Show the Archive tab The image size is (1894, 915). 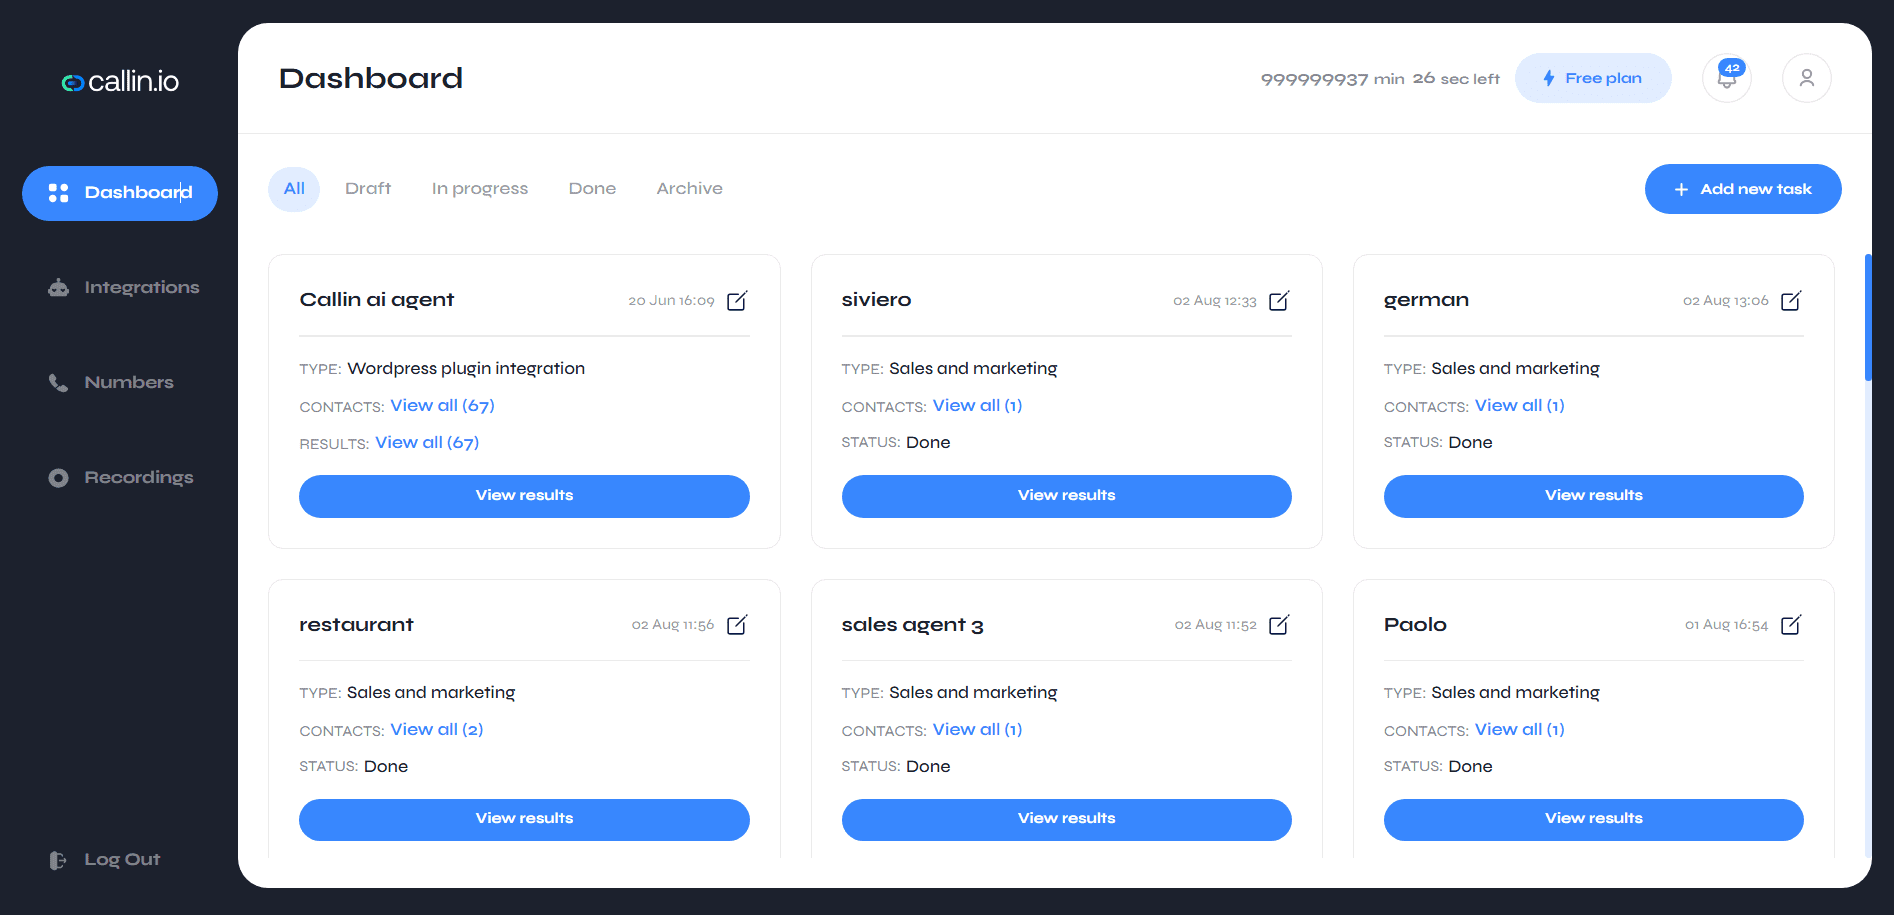(689, 189)
